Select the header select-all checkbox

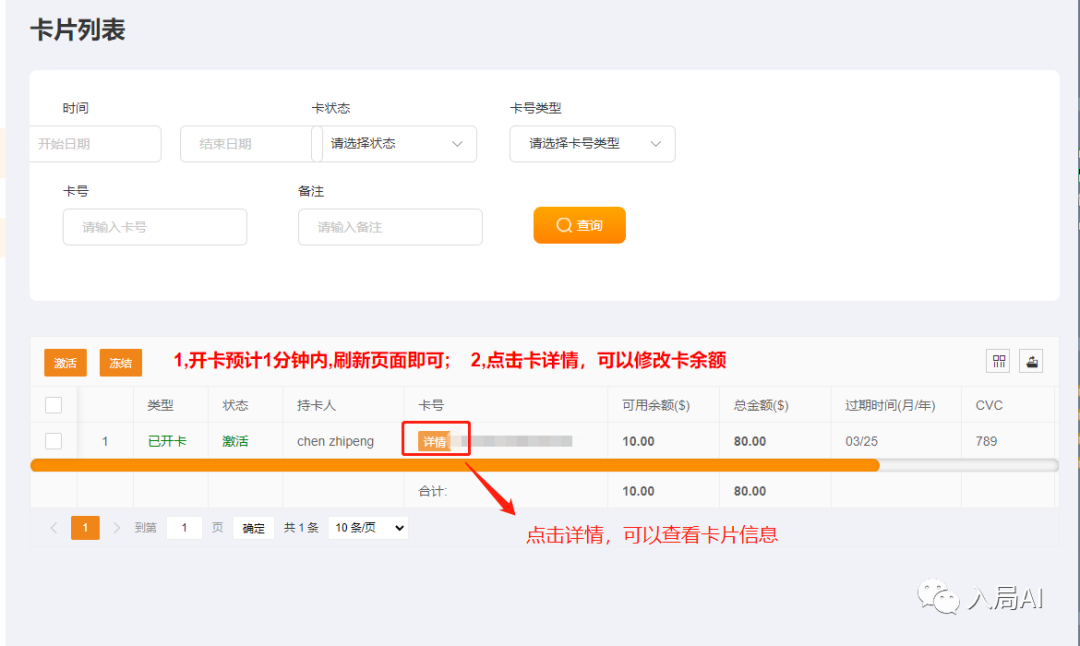tap(54, 405)
